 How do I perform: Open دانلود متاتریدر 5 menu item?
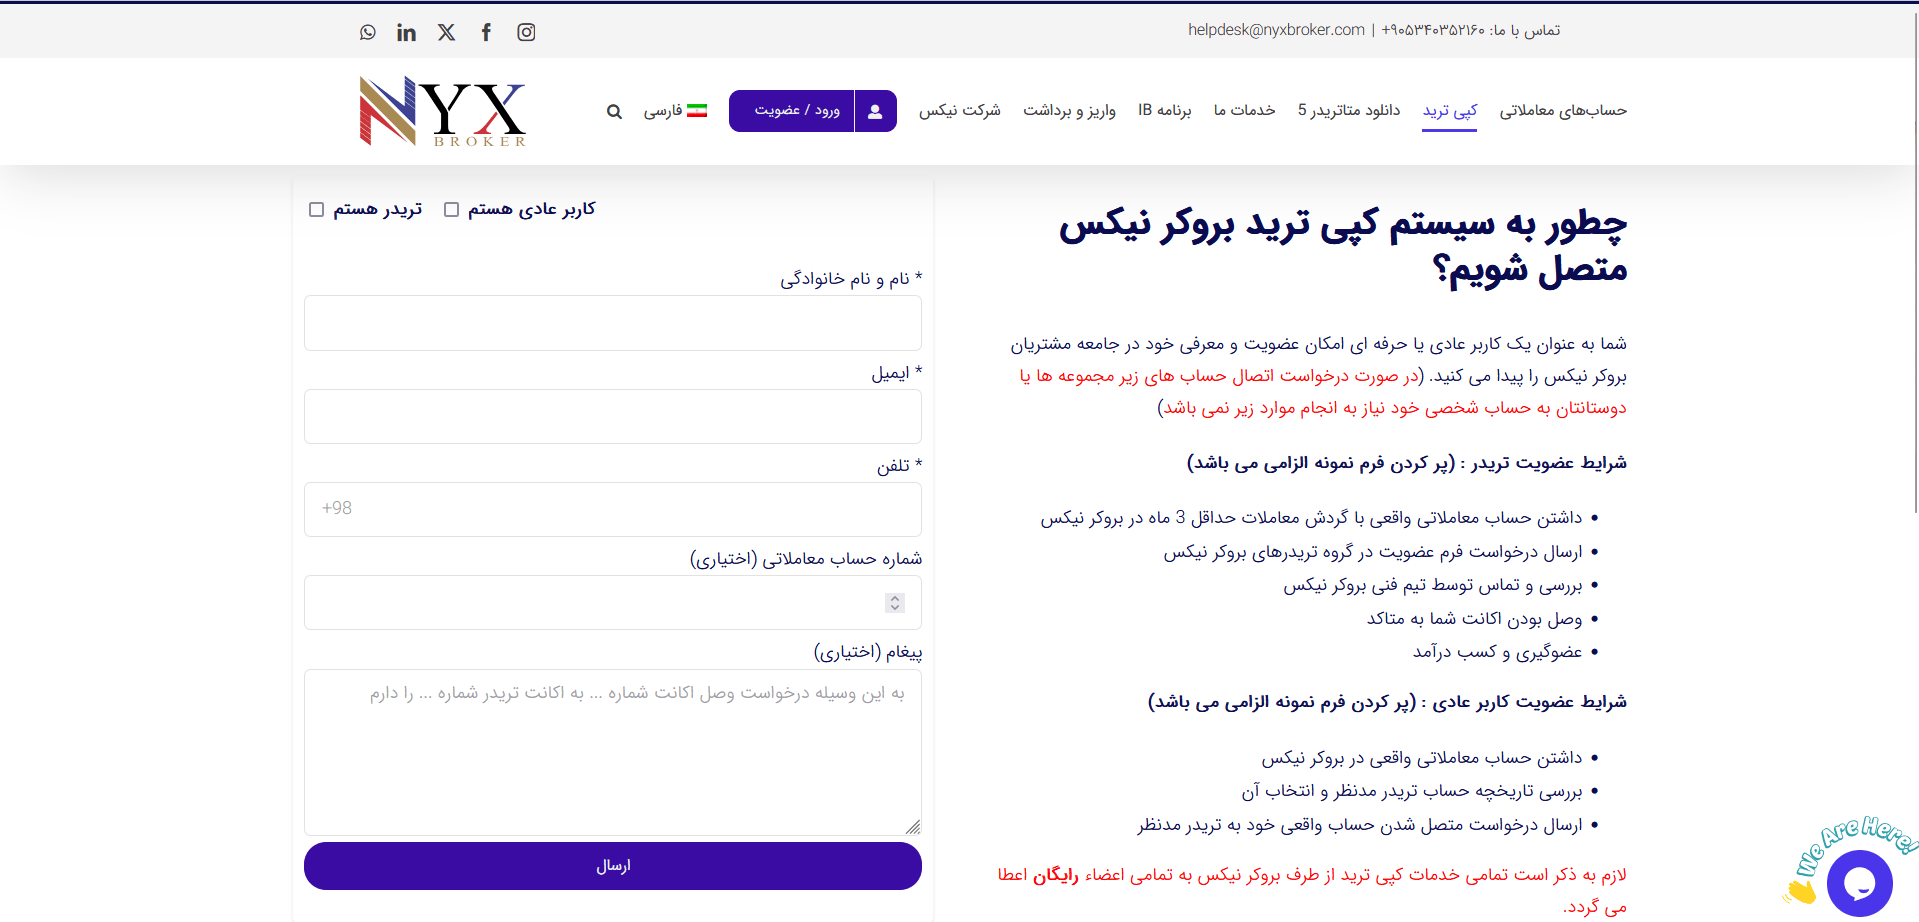coord(1349,110)
